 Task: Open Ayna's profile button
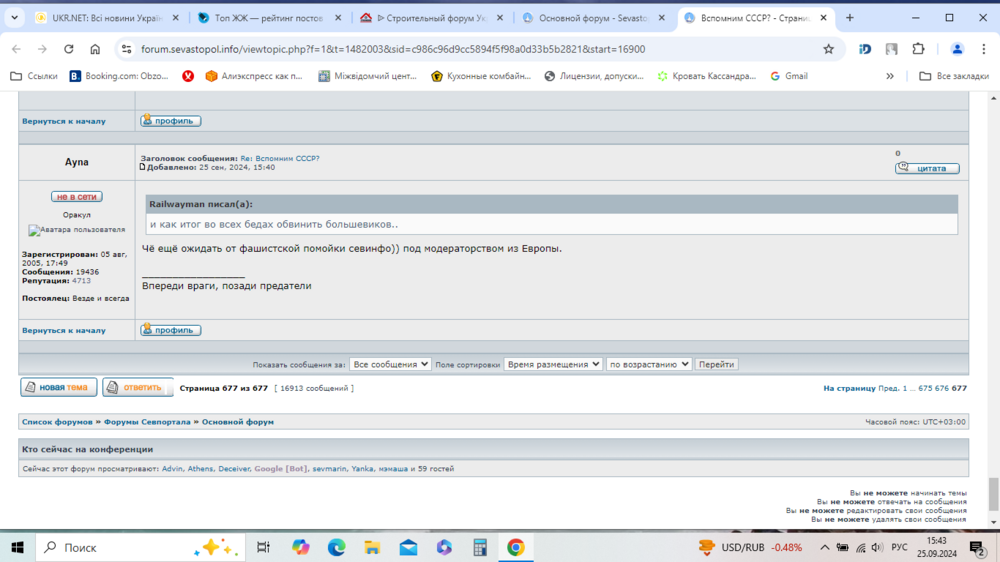(171, 330)
